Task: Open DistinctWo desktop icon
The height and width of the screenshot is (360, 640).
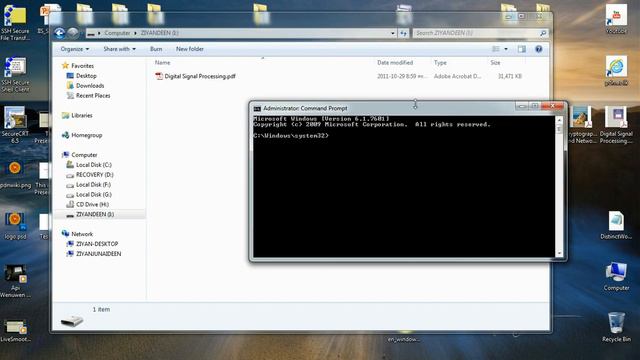Action: coord(616,225)
